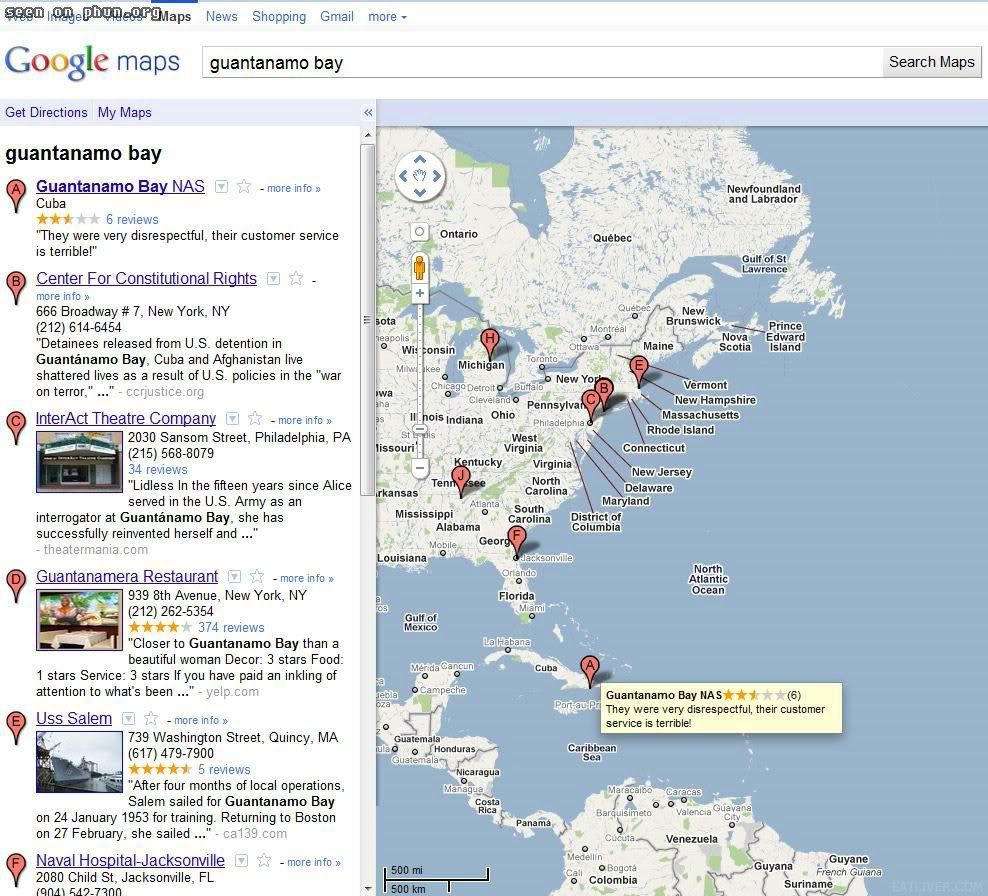Click the Street View pegman icon

pyautogui.click(x=420, y=267)
